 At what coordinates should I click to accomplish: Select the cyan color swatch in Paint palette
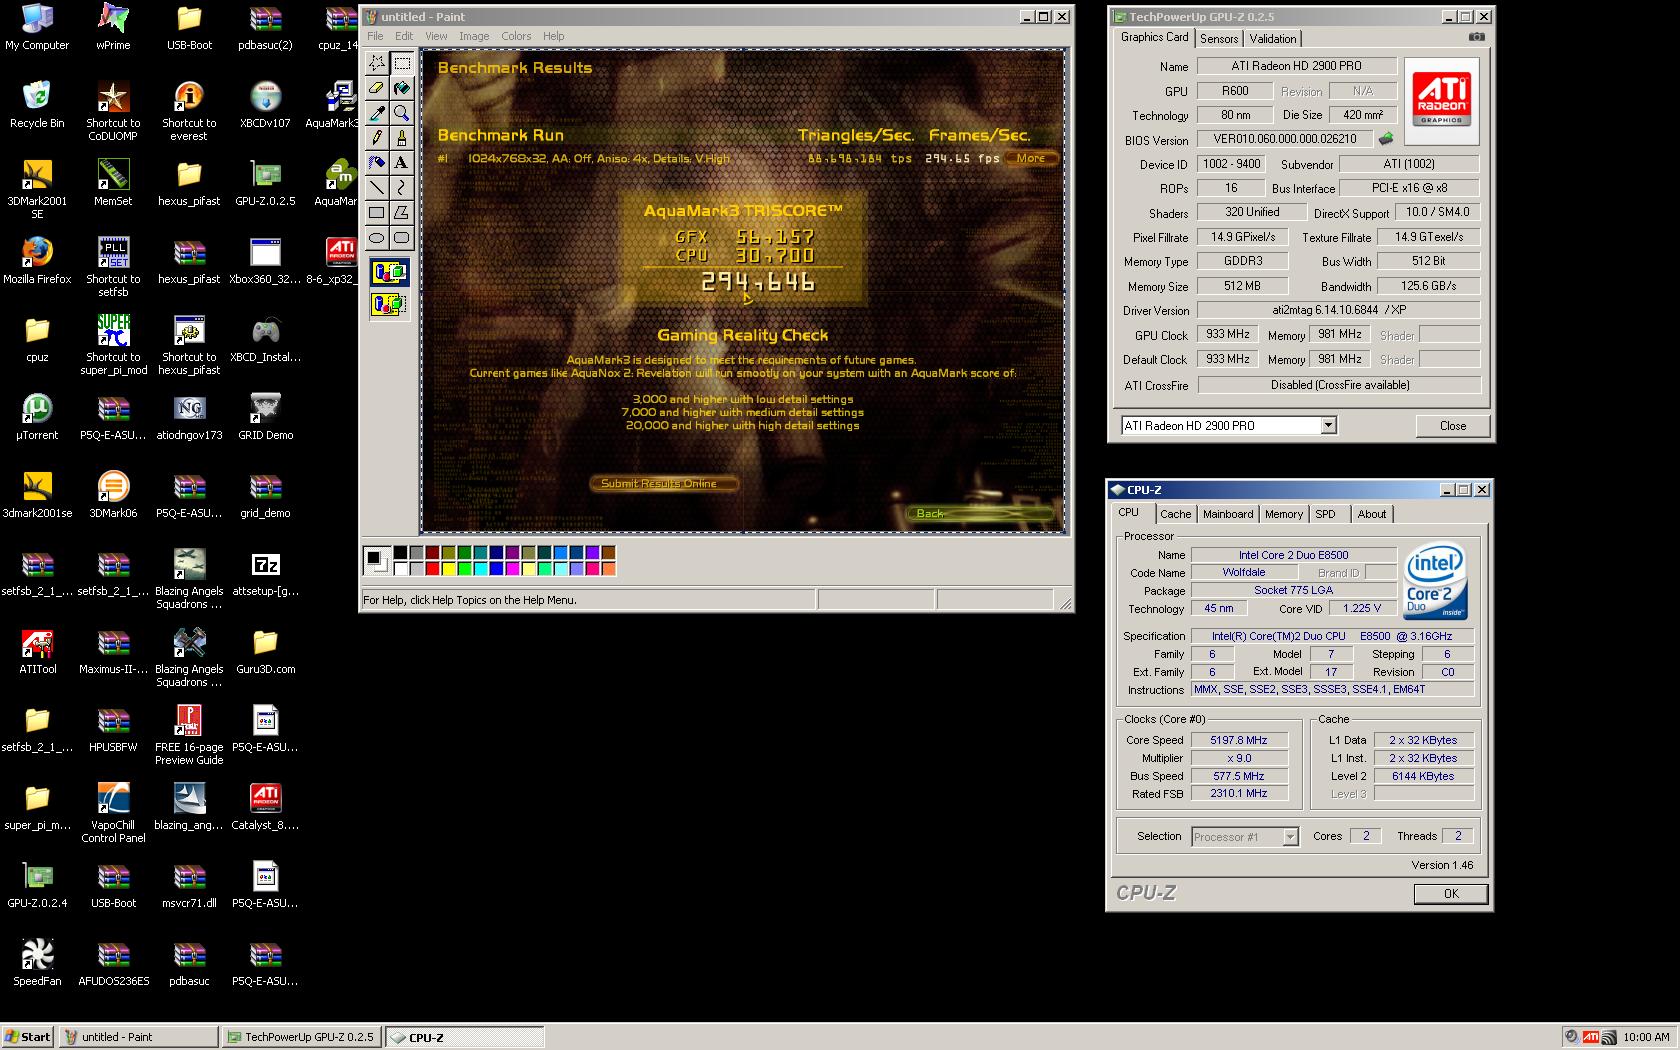click(x=480, y=569)
